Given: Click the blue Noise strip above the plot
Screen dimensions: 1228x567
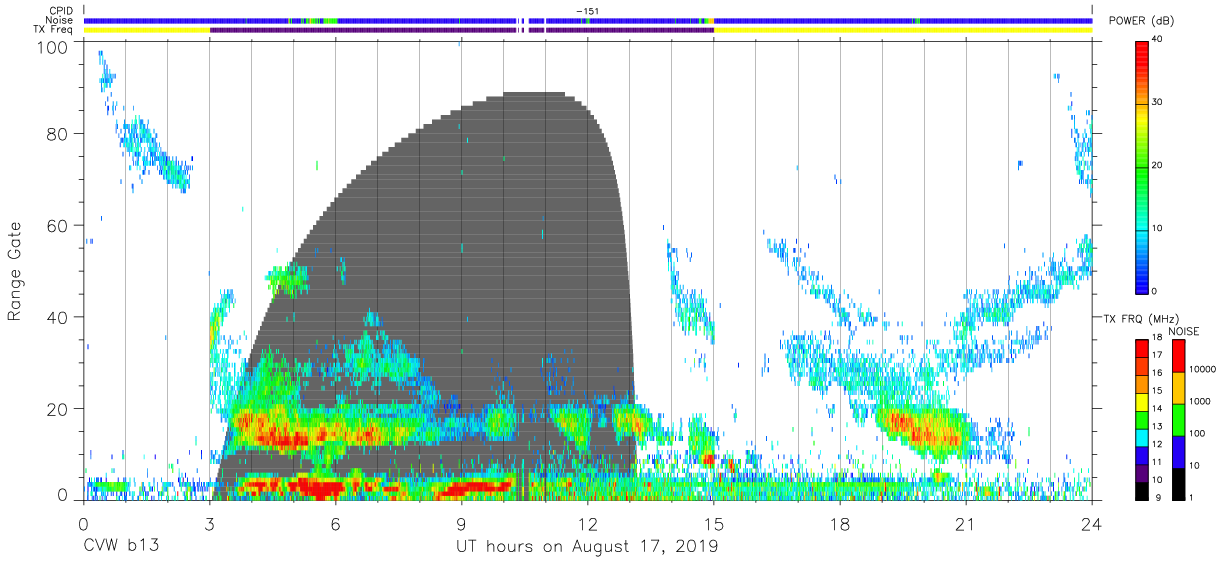Looking at the screenshot, I should pyautogui.click(x=587, y=20).
